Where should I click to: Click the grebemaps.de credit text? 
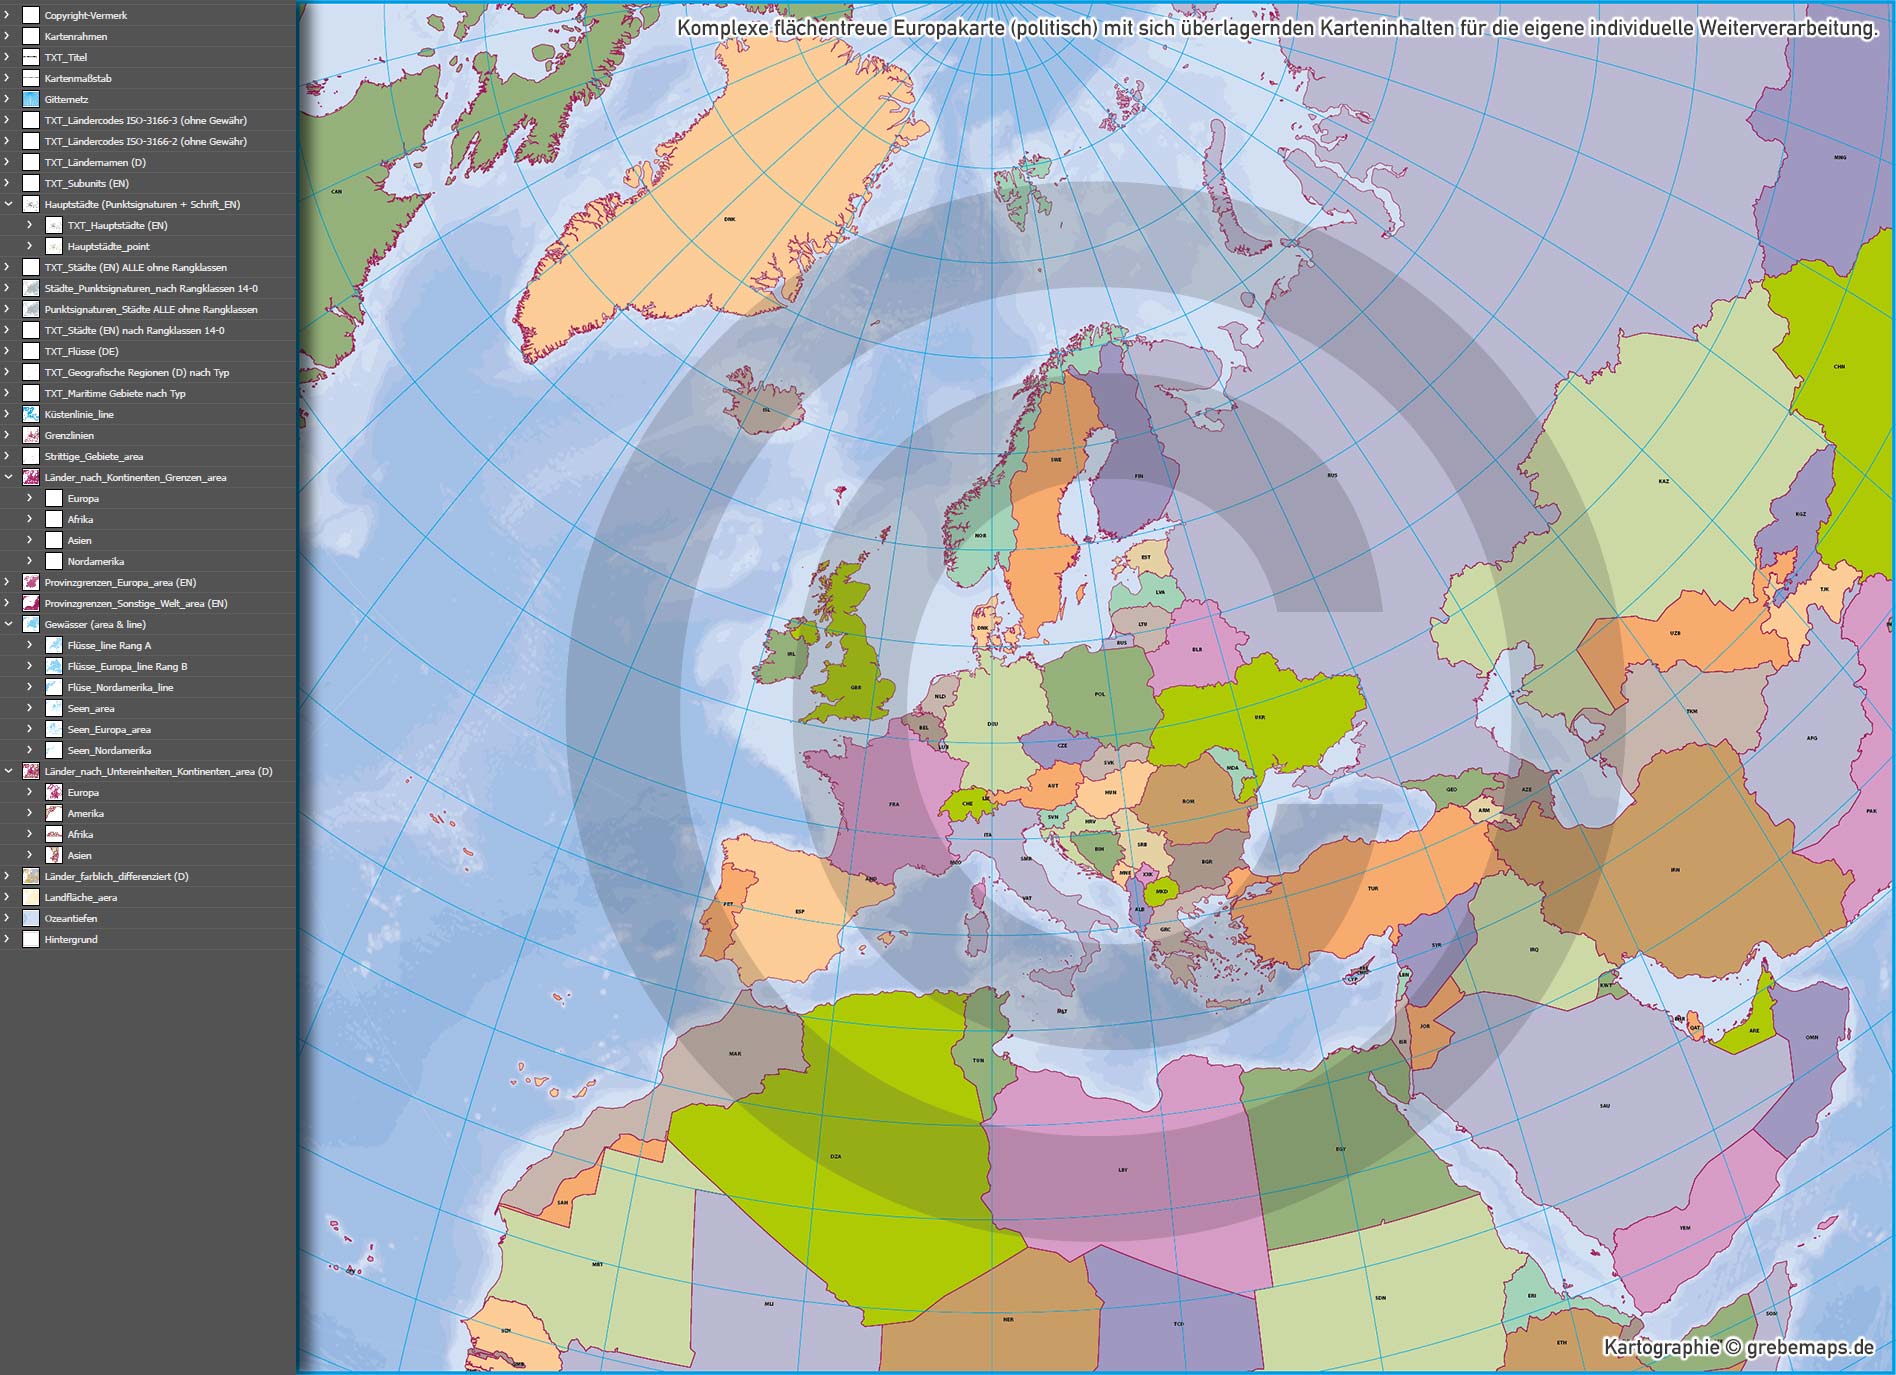click(1738, 1347)
